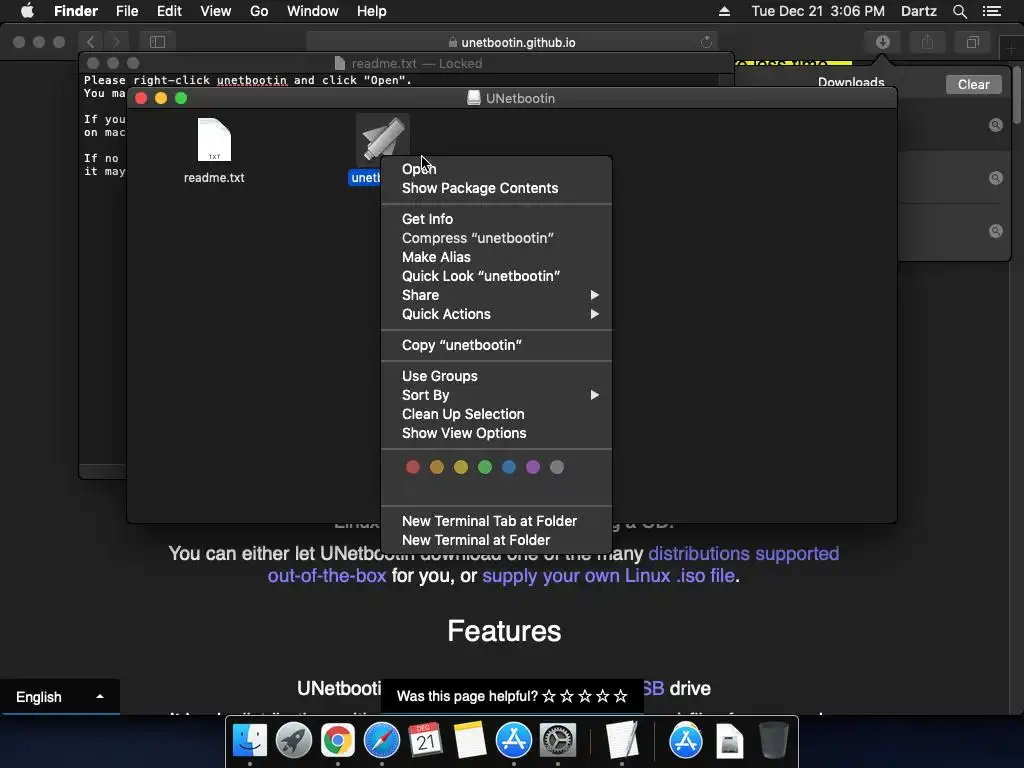The width and height of the screenshot is (1024, 768).
Task: Choose Open in context menu
Action: point(496,168)
